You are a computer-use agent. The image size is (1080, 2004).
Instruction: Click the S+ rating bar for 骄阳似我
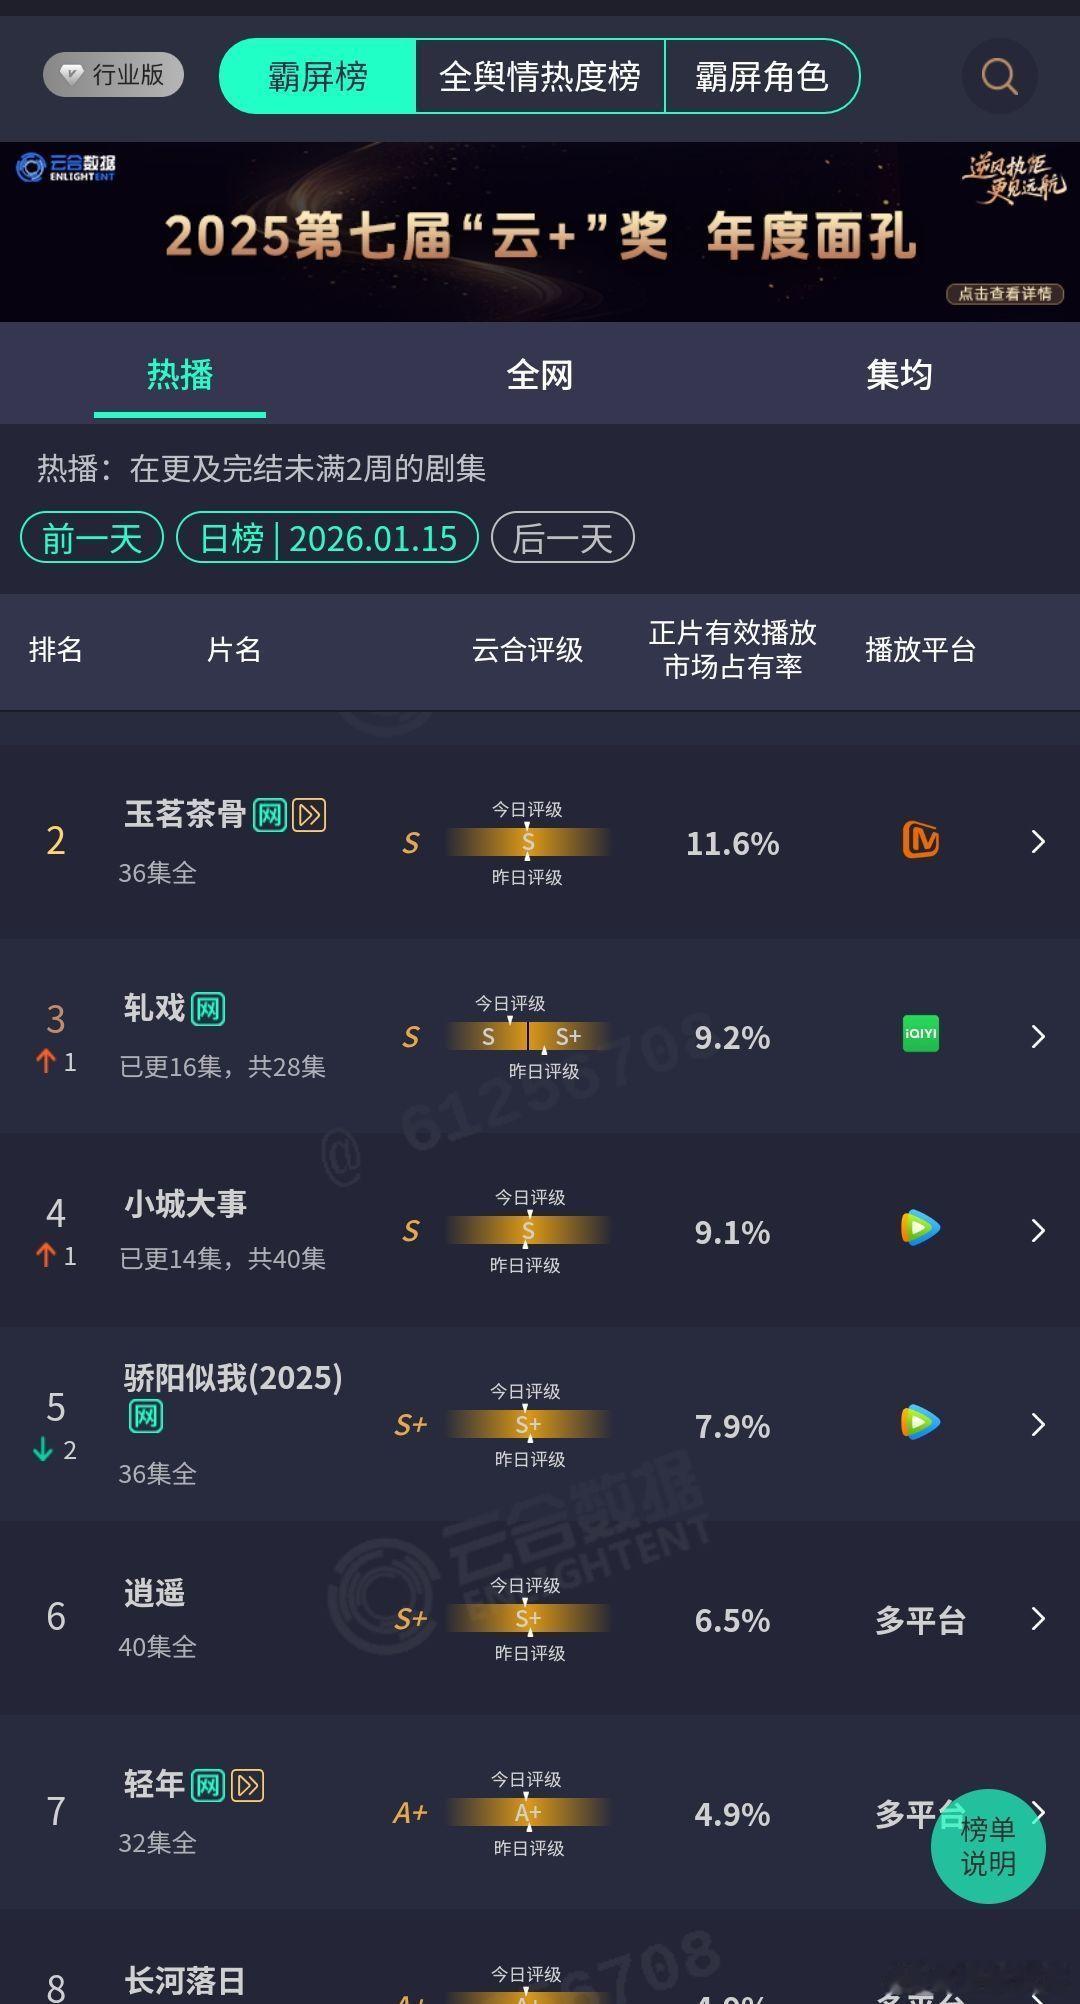pos(527,1426)
